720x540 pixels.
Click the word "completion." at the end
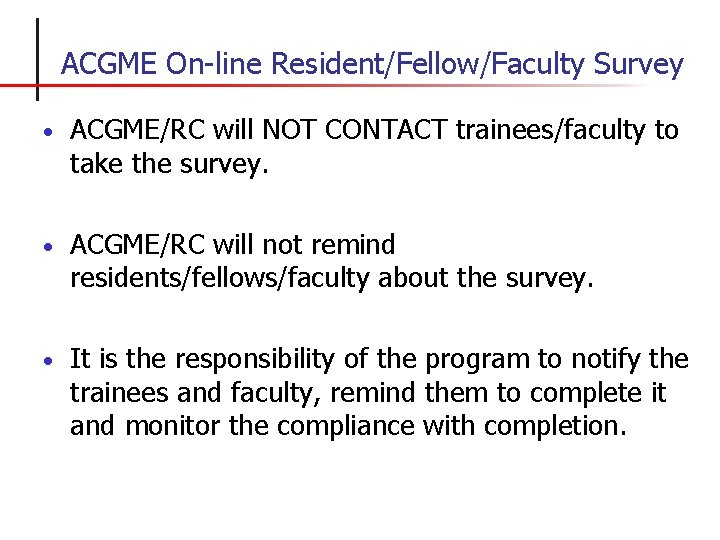pos(555,426)
